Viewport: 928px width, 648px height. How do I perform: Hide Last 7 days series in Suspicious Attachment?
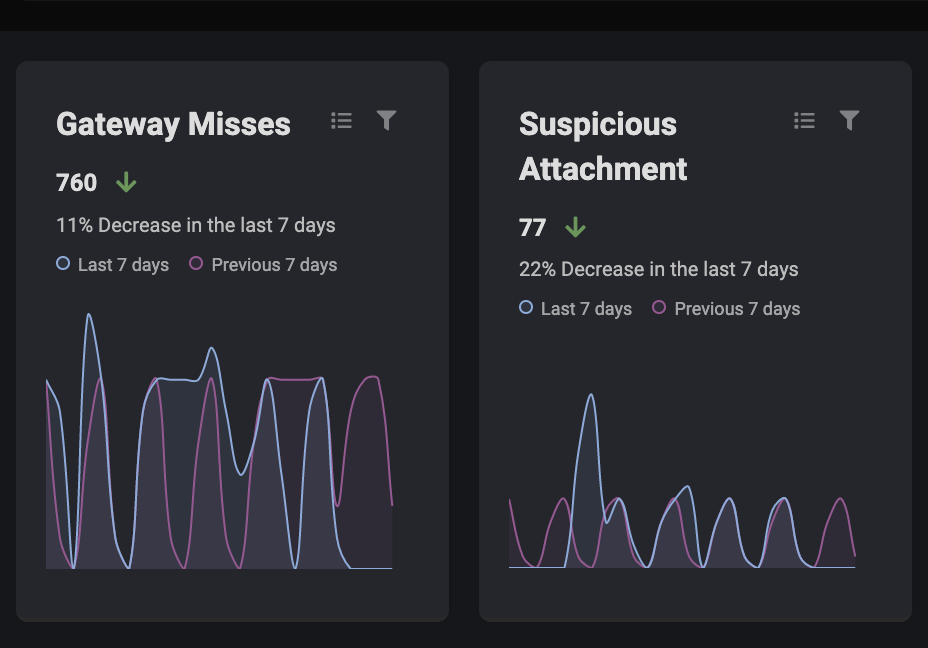coord(575,309)
